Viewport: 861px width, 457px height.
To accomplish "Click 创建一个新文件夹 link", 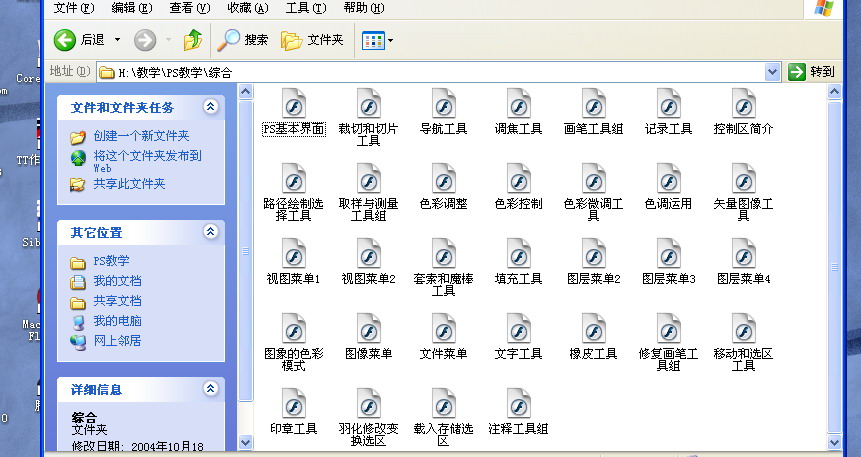I will pos(141,136).
